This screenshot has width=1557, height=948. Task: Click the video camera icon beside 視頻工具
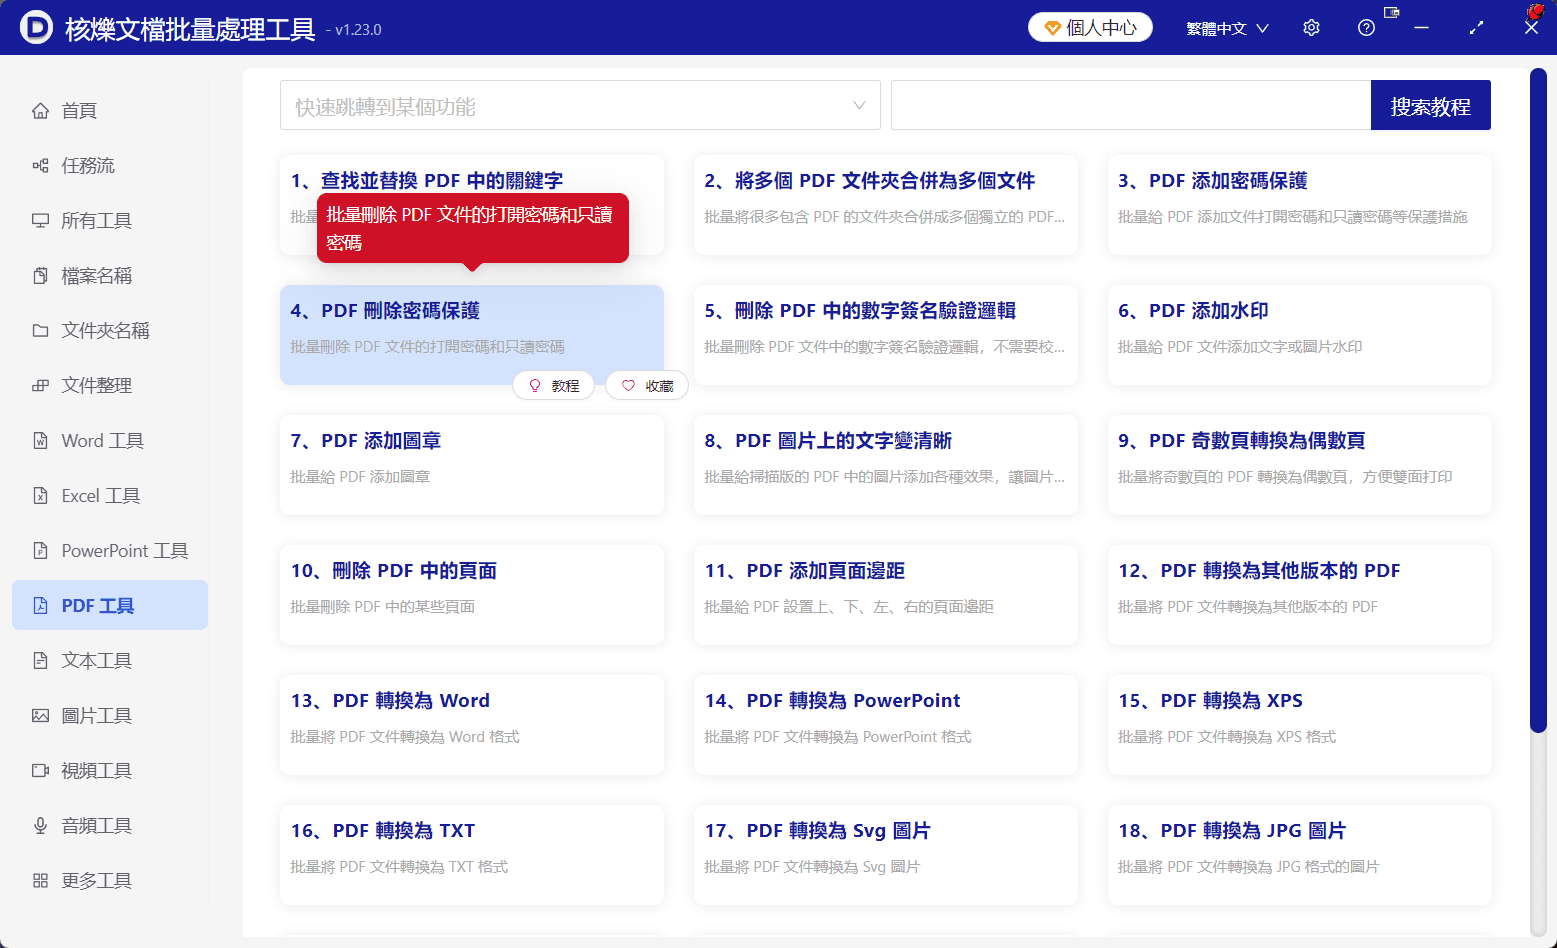pyautogui.click(x=40, y=770)
